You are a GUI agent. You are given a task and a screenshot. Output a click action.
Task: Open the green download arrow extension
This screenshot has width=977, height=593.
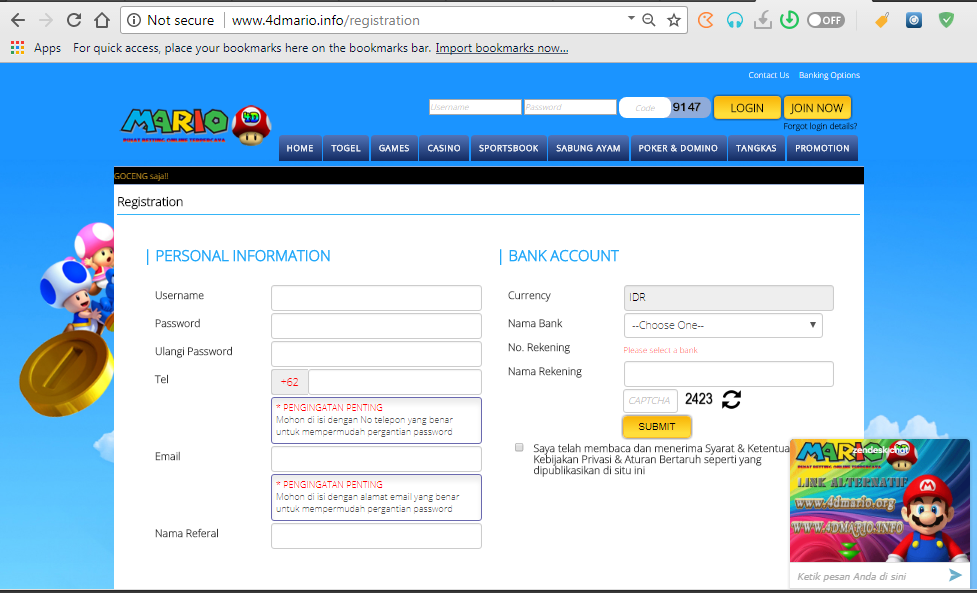point(789,21)
